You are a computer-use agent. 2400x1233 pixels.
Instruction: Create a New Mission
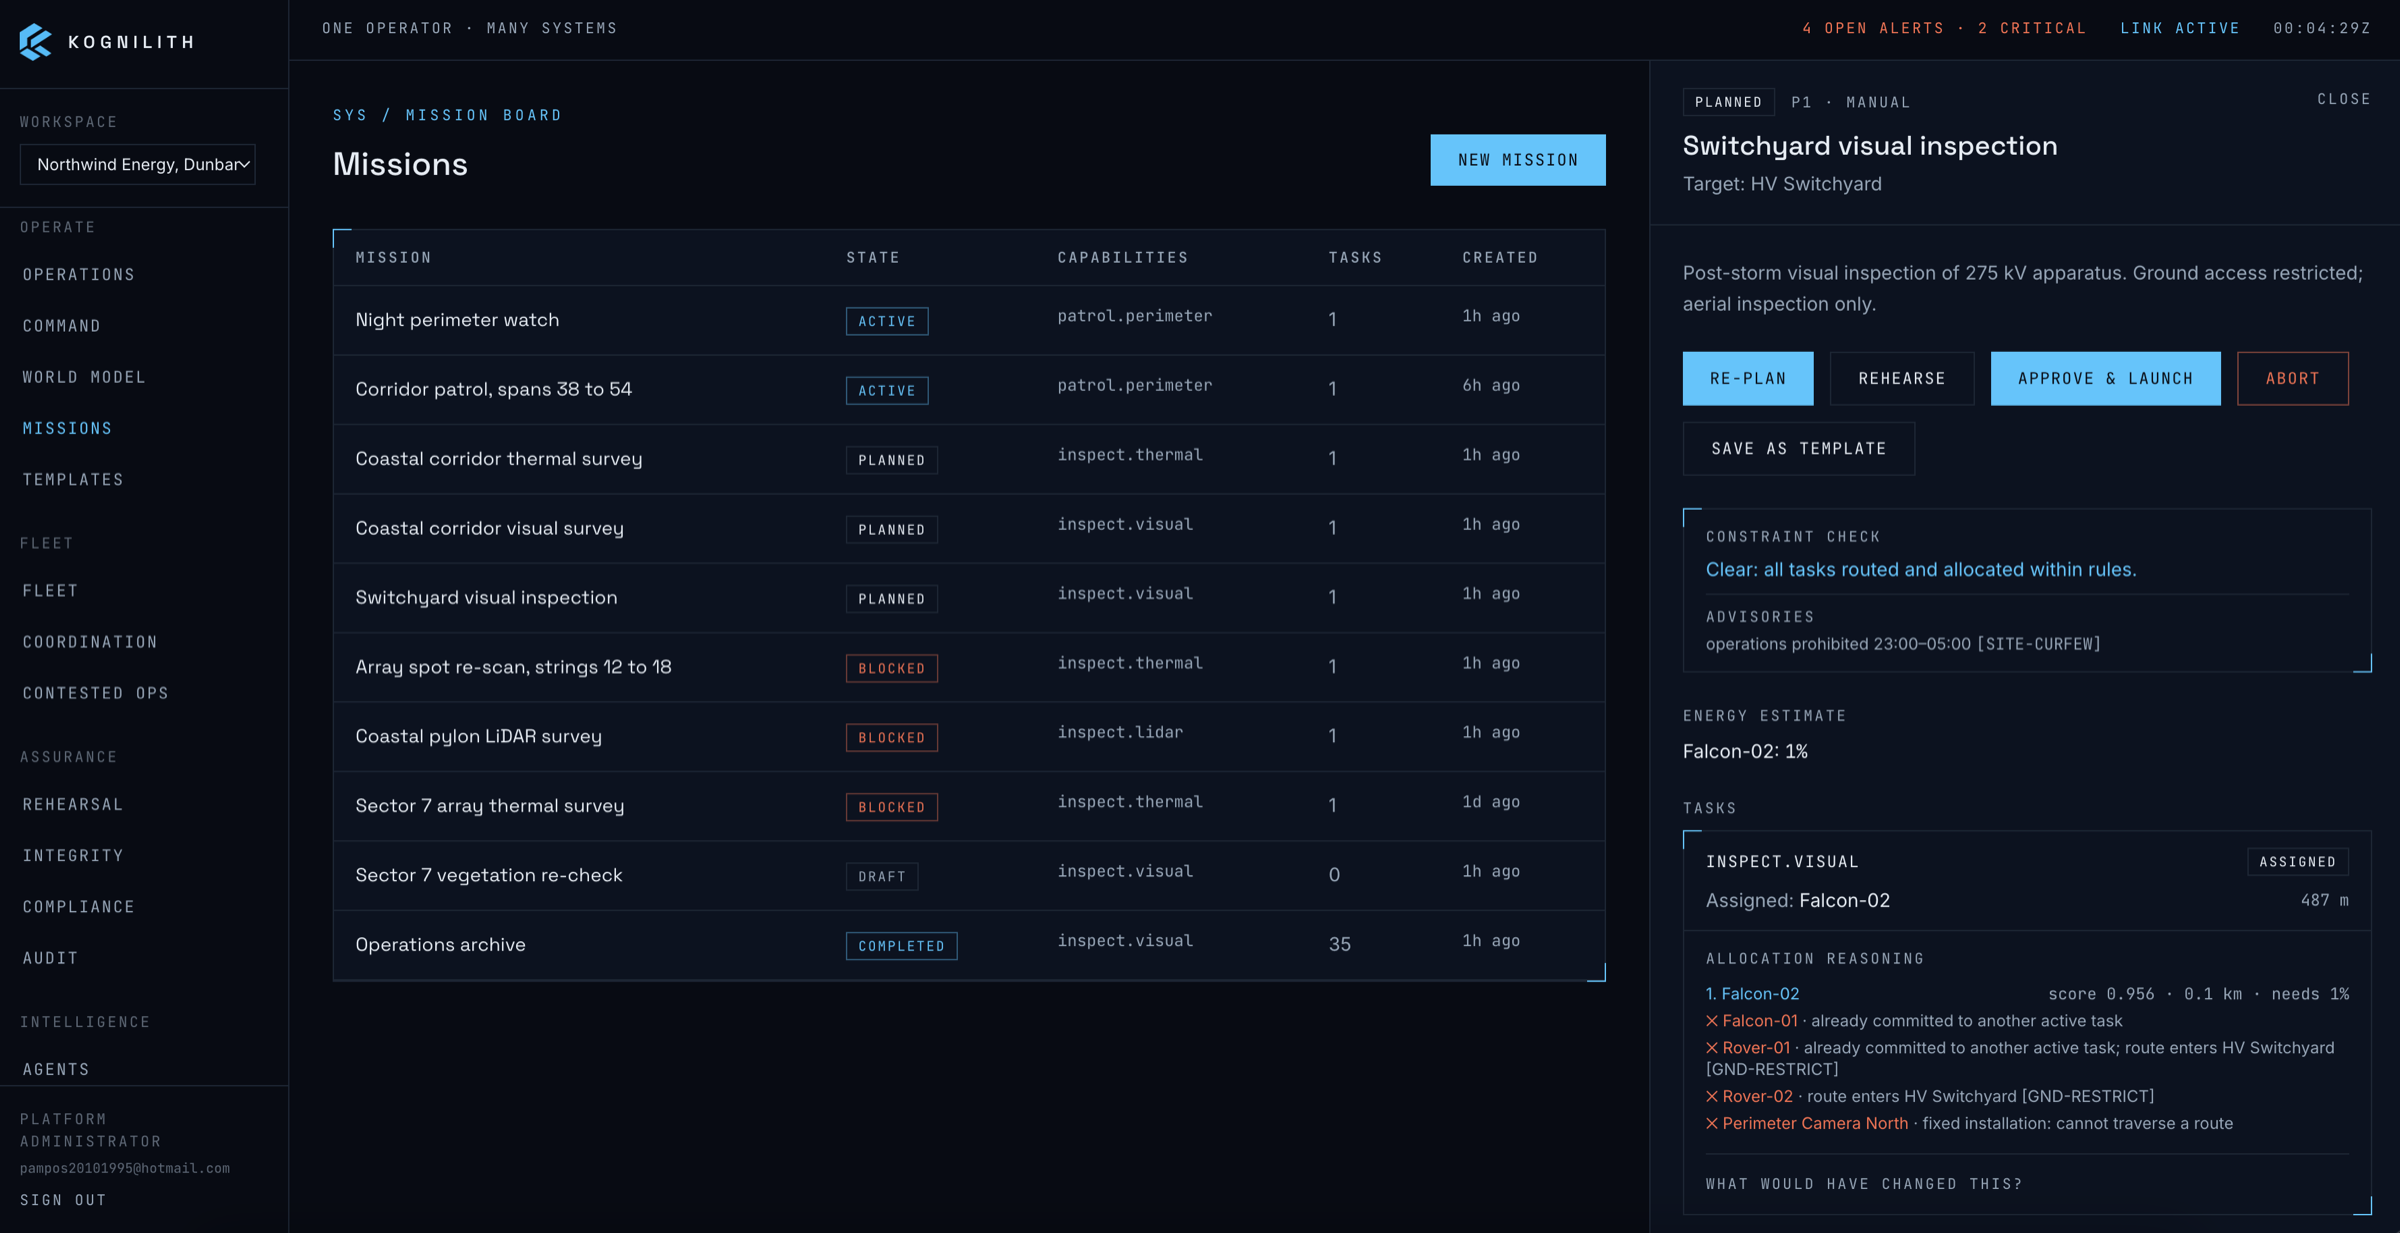(1518, 160)
